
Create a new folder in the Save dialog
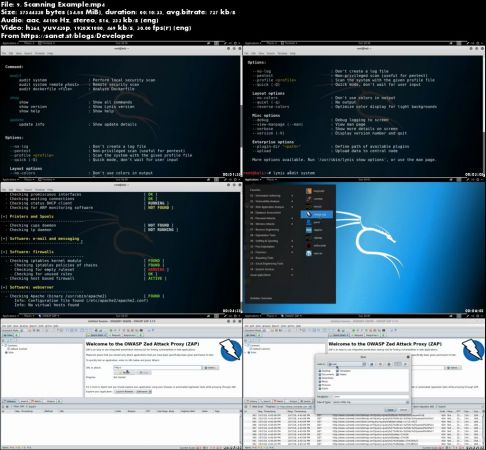[x=389, y=364]
